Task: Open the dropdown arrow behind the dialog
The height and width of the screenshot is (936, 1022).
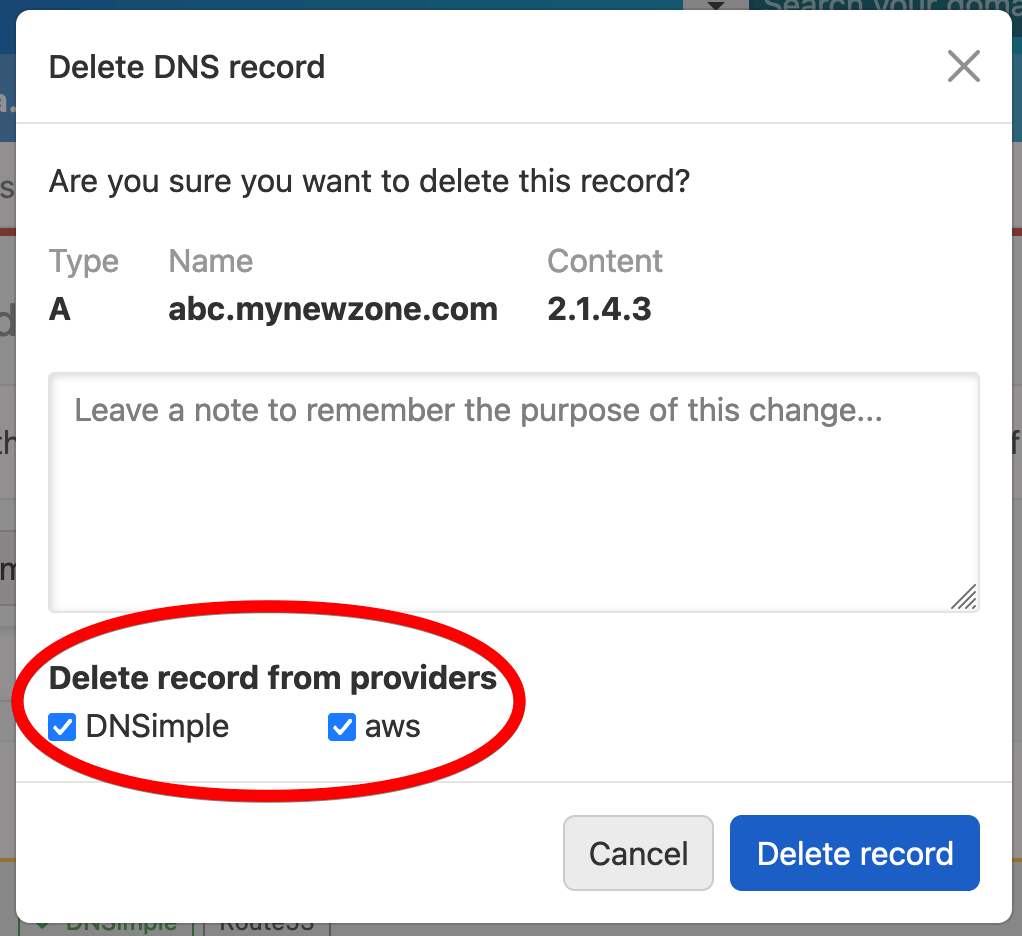Action: click(x=718, y=7)
